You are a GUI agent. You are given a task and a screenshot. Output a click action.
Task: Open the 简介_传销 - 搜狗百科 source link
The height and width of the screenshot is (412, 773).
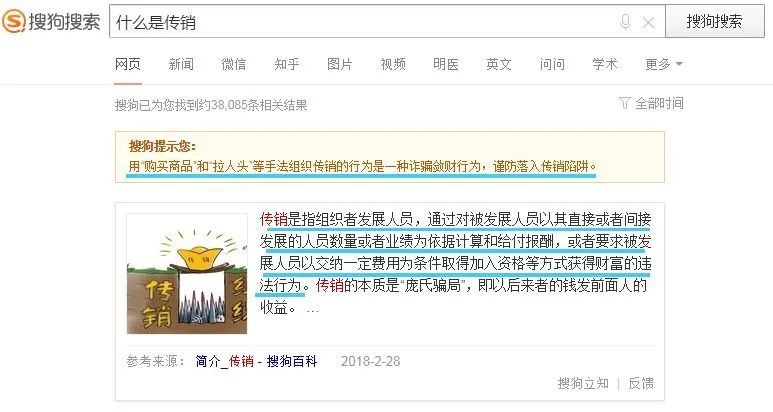256,361
